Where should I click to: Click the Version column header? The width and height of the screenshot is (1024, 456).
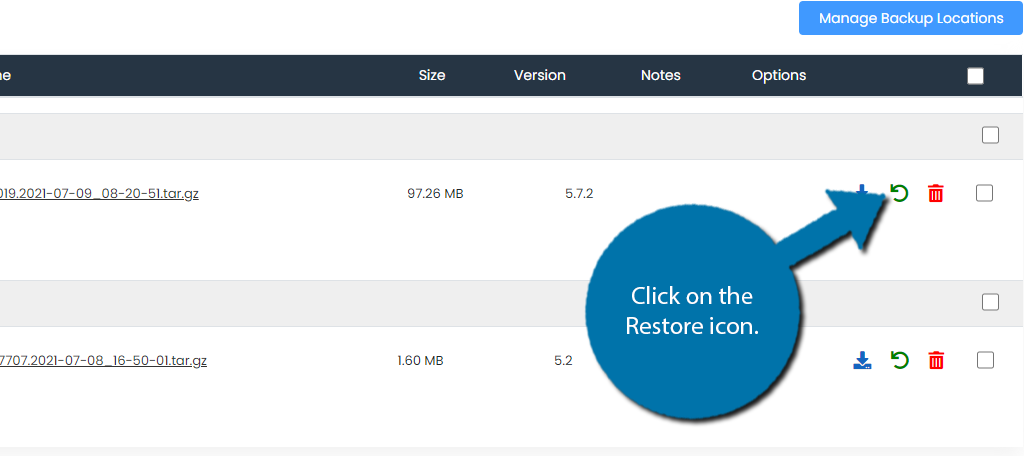[539, 75]
